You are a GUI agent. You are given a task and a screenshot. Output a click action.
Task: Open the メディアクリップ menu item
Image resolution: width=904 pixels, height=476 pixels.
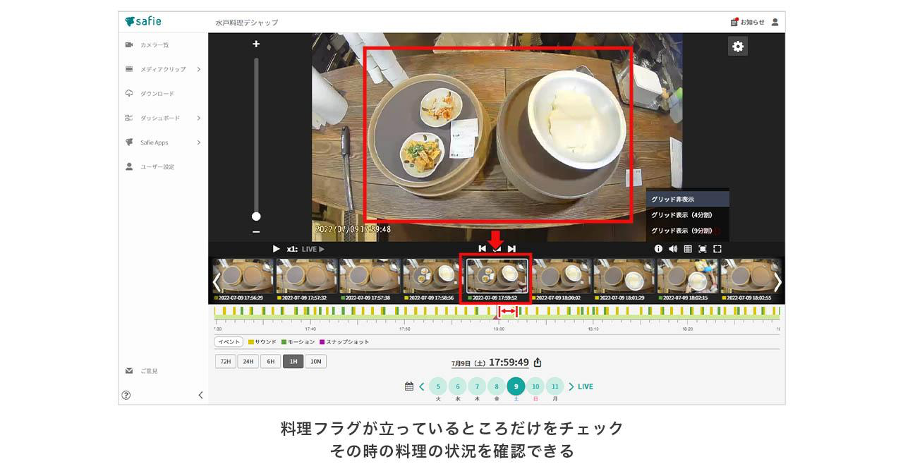click(x=163, y=69)
